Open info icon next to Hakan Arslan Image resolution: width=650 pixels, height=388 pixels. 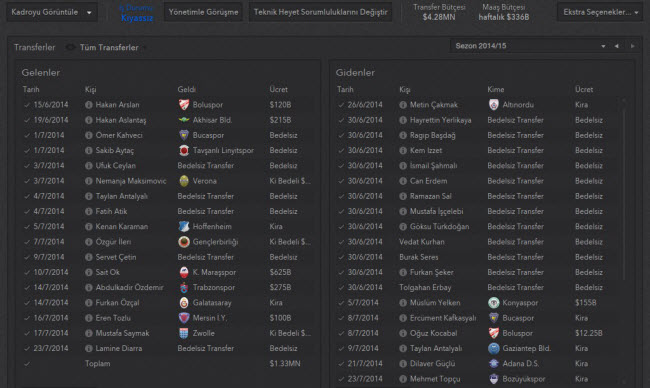[88, 105]
